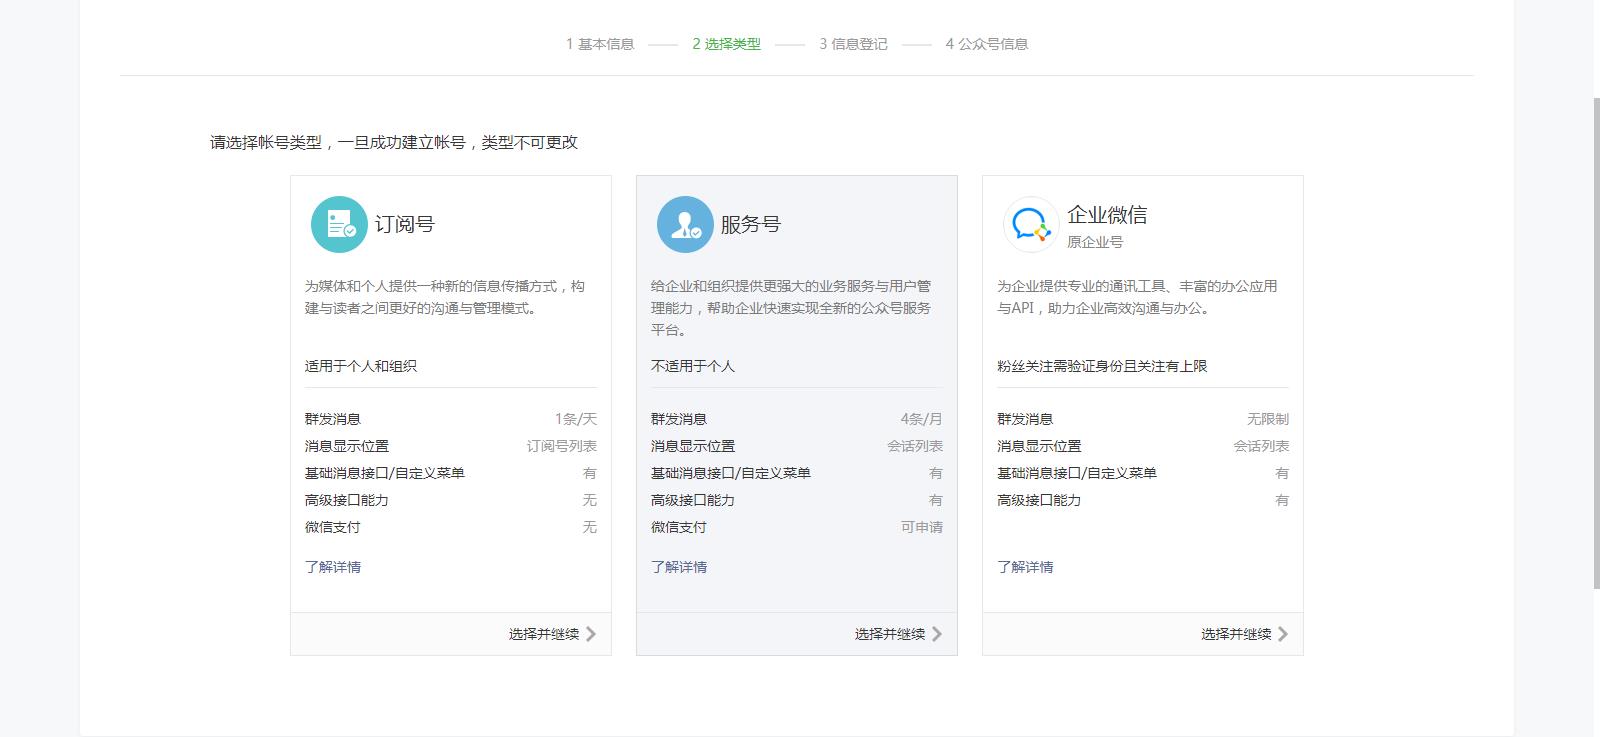The width and height of the screenshot is (1600, 737).
Task: Click the 无限制 value
Action: pyautogui.click(x=1268, y=419)
